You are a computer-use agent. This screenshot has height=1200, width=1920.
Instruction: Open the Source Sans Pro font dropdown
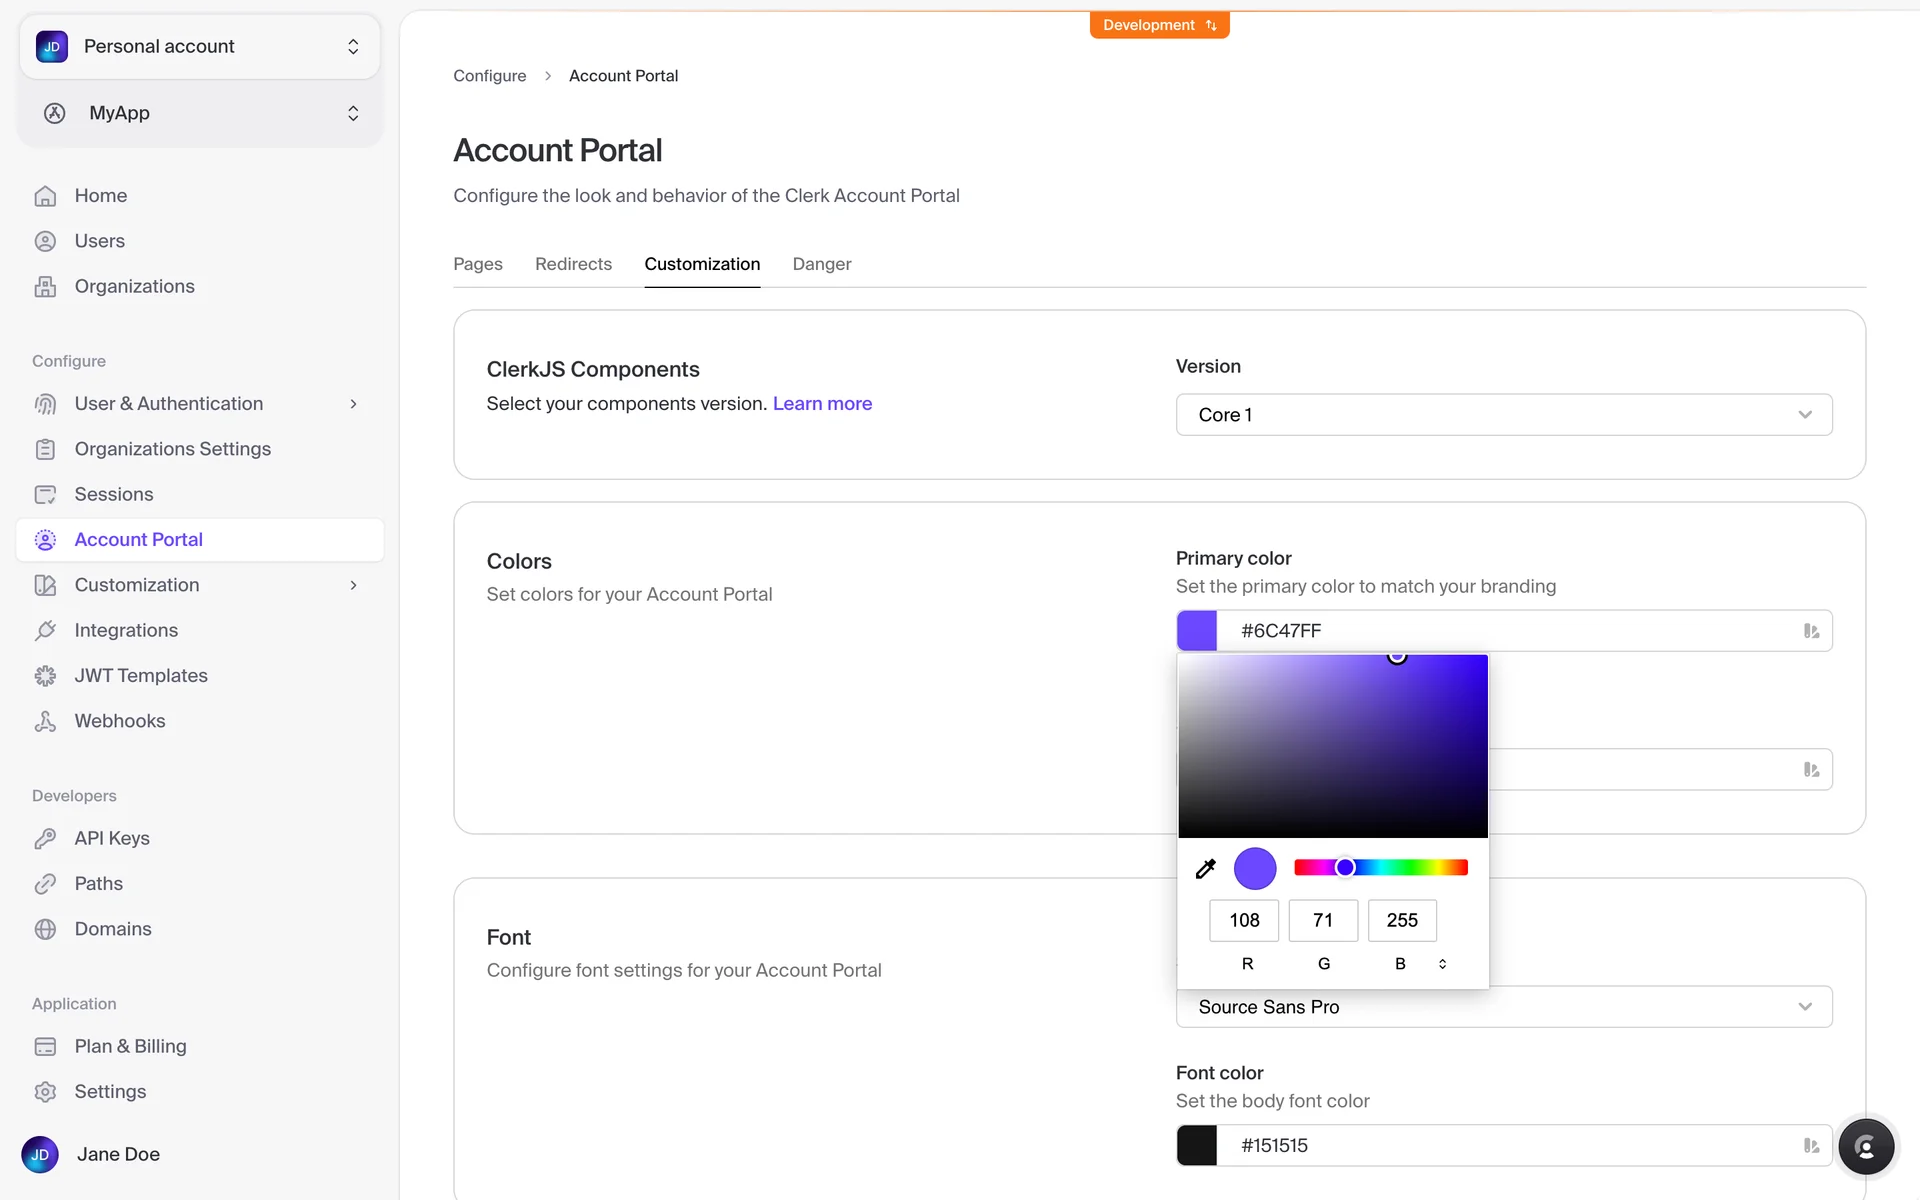click(x=1503, y=1007)
